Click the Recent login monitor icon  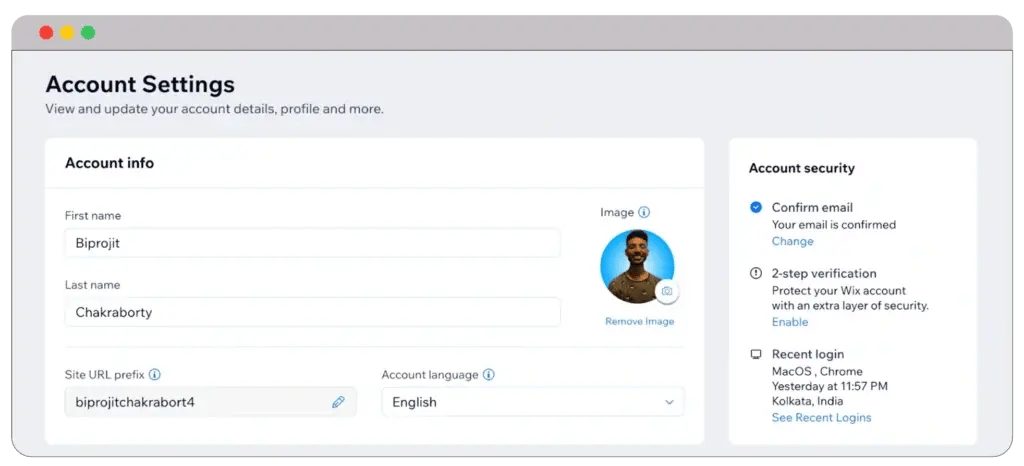[756, 354]
